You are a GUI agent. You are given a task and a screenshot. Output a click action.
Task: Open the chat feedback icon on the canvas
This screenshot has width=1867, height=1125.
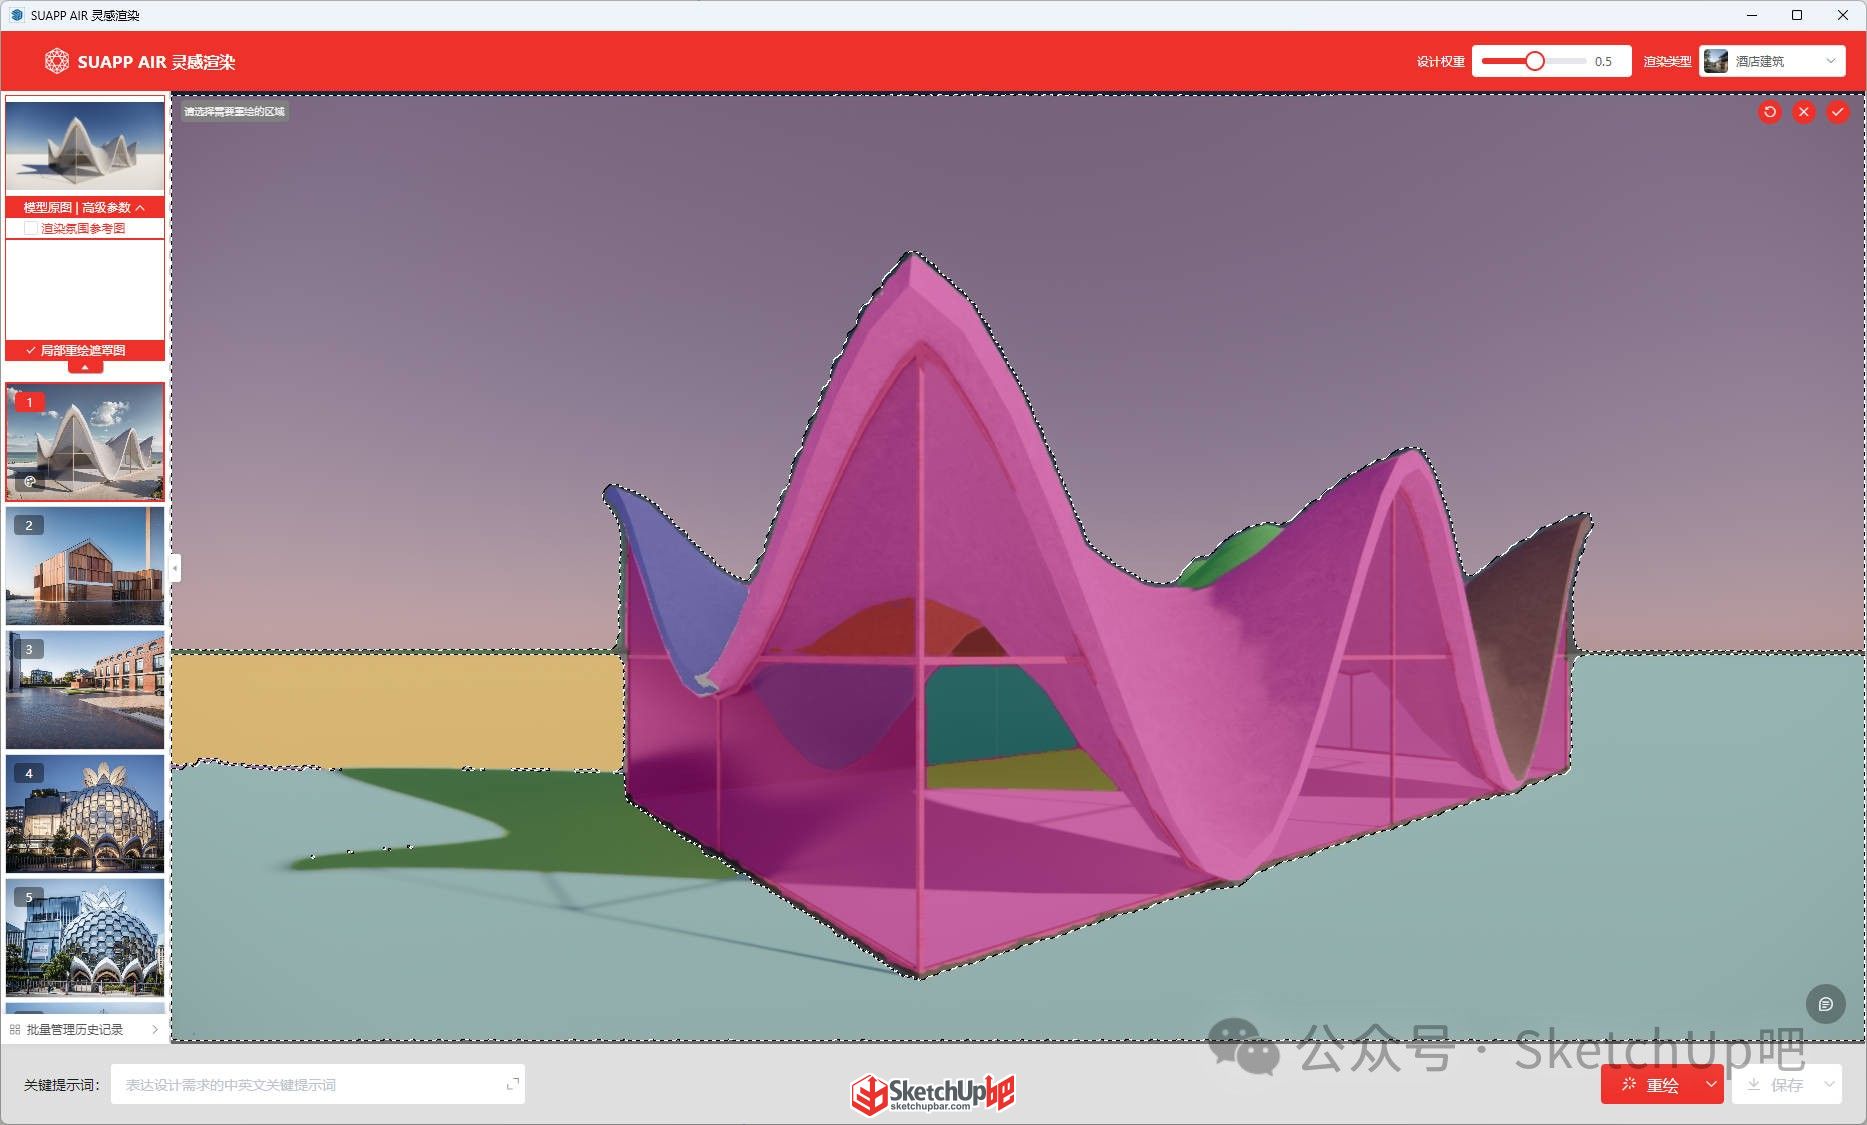coord(1825,1004)
